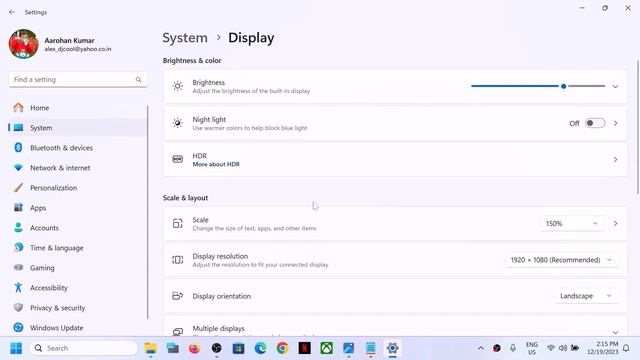Click the Gaming controller icon in sidebar
640x360 pixels.
(18, 267)
